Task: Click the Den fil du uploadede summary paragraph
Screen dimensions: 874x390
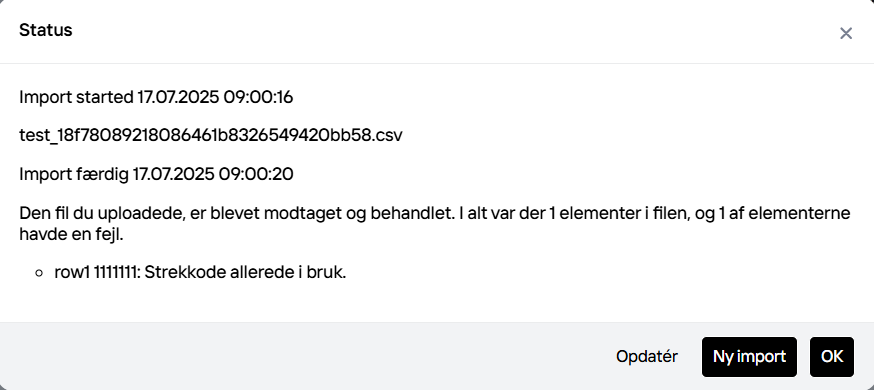Action: click(x=435, y=224)
